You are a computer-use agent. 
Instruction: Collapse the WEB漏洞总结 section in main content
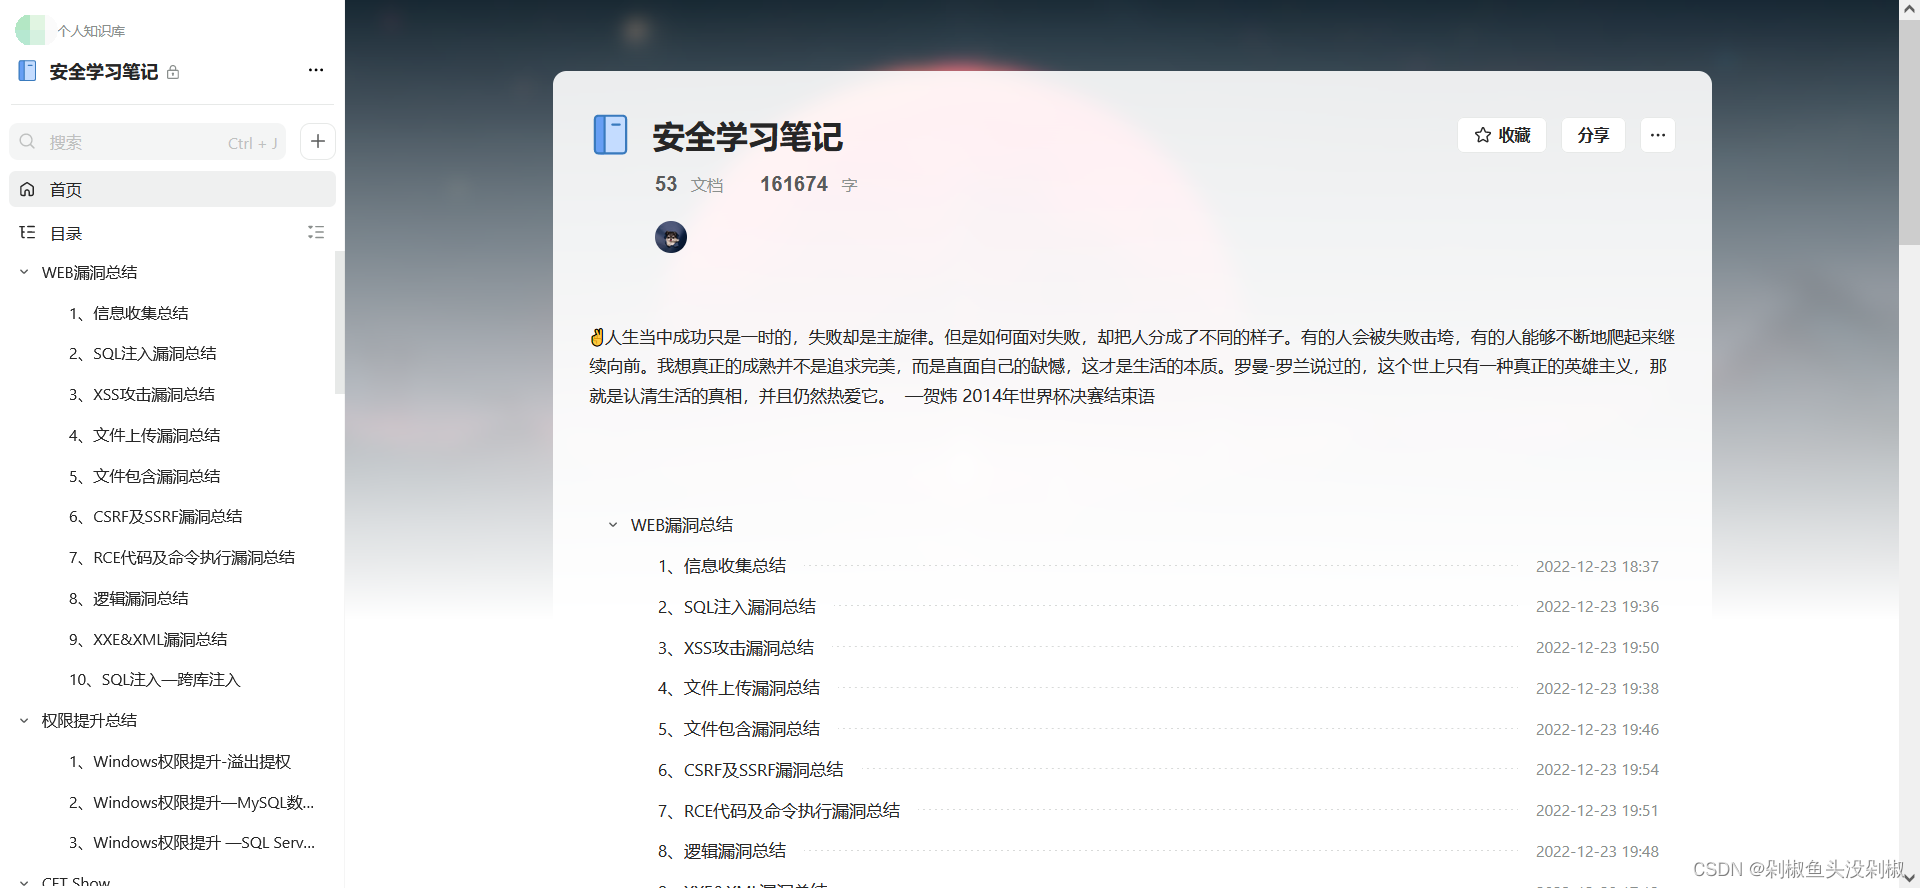click(613, 525)
